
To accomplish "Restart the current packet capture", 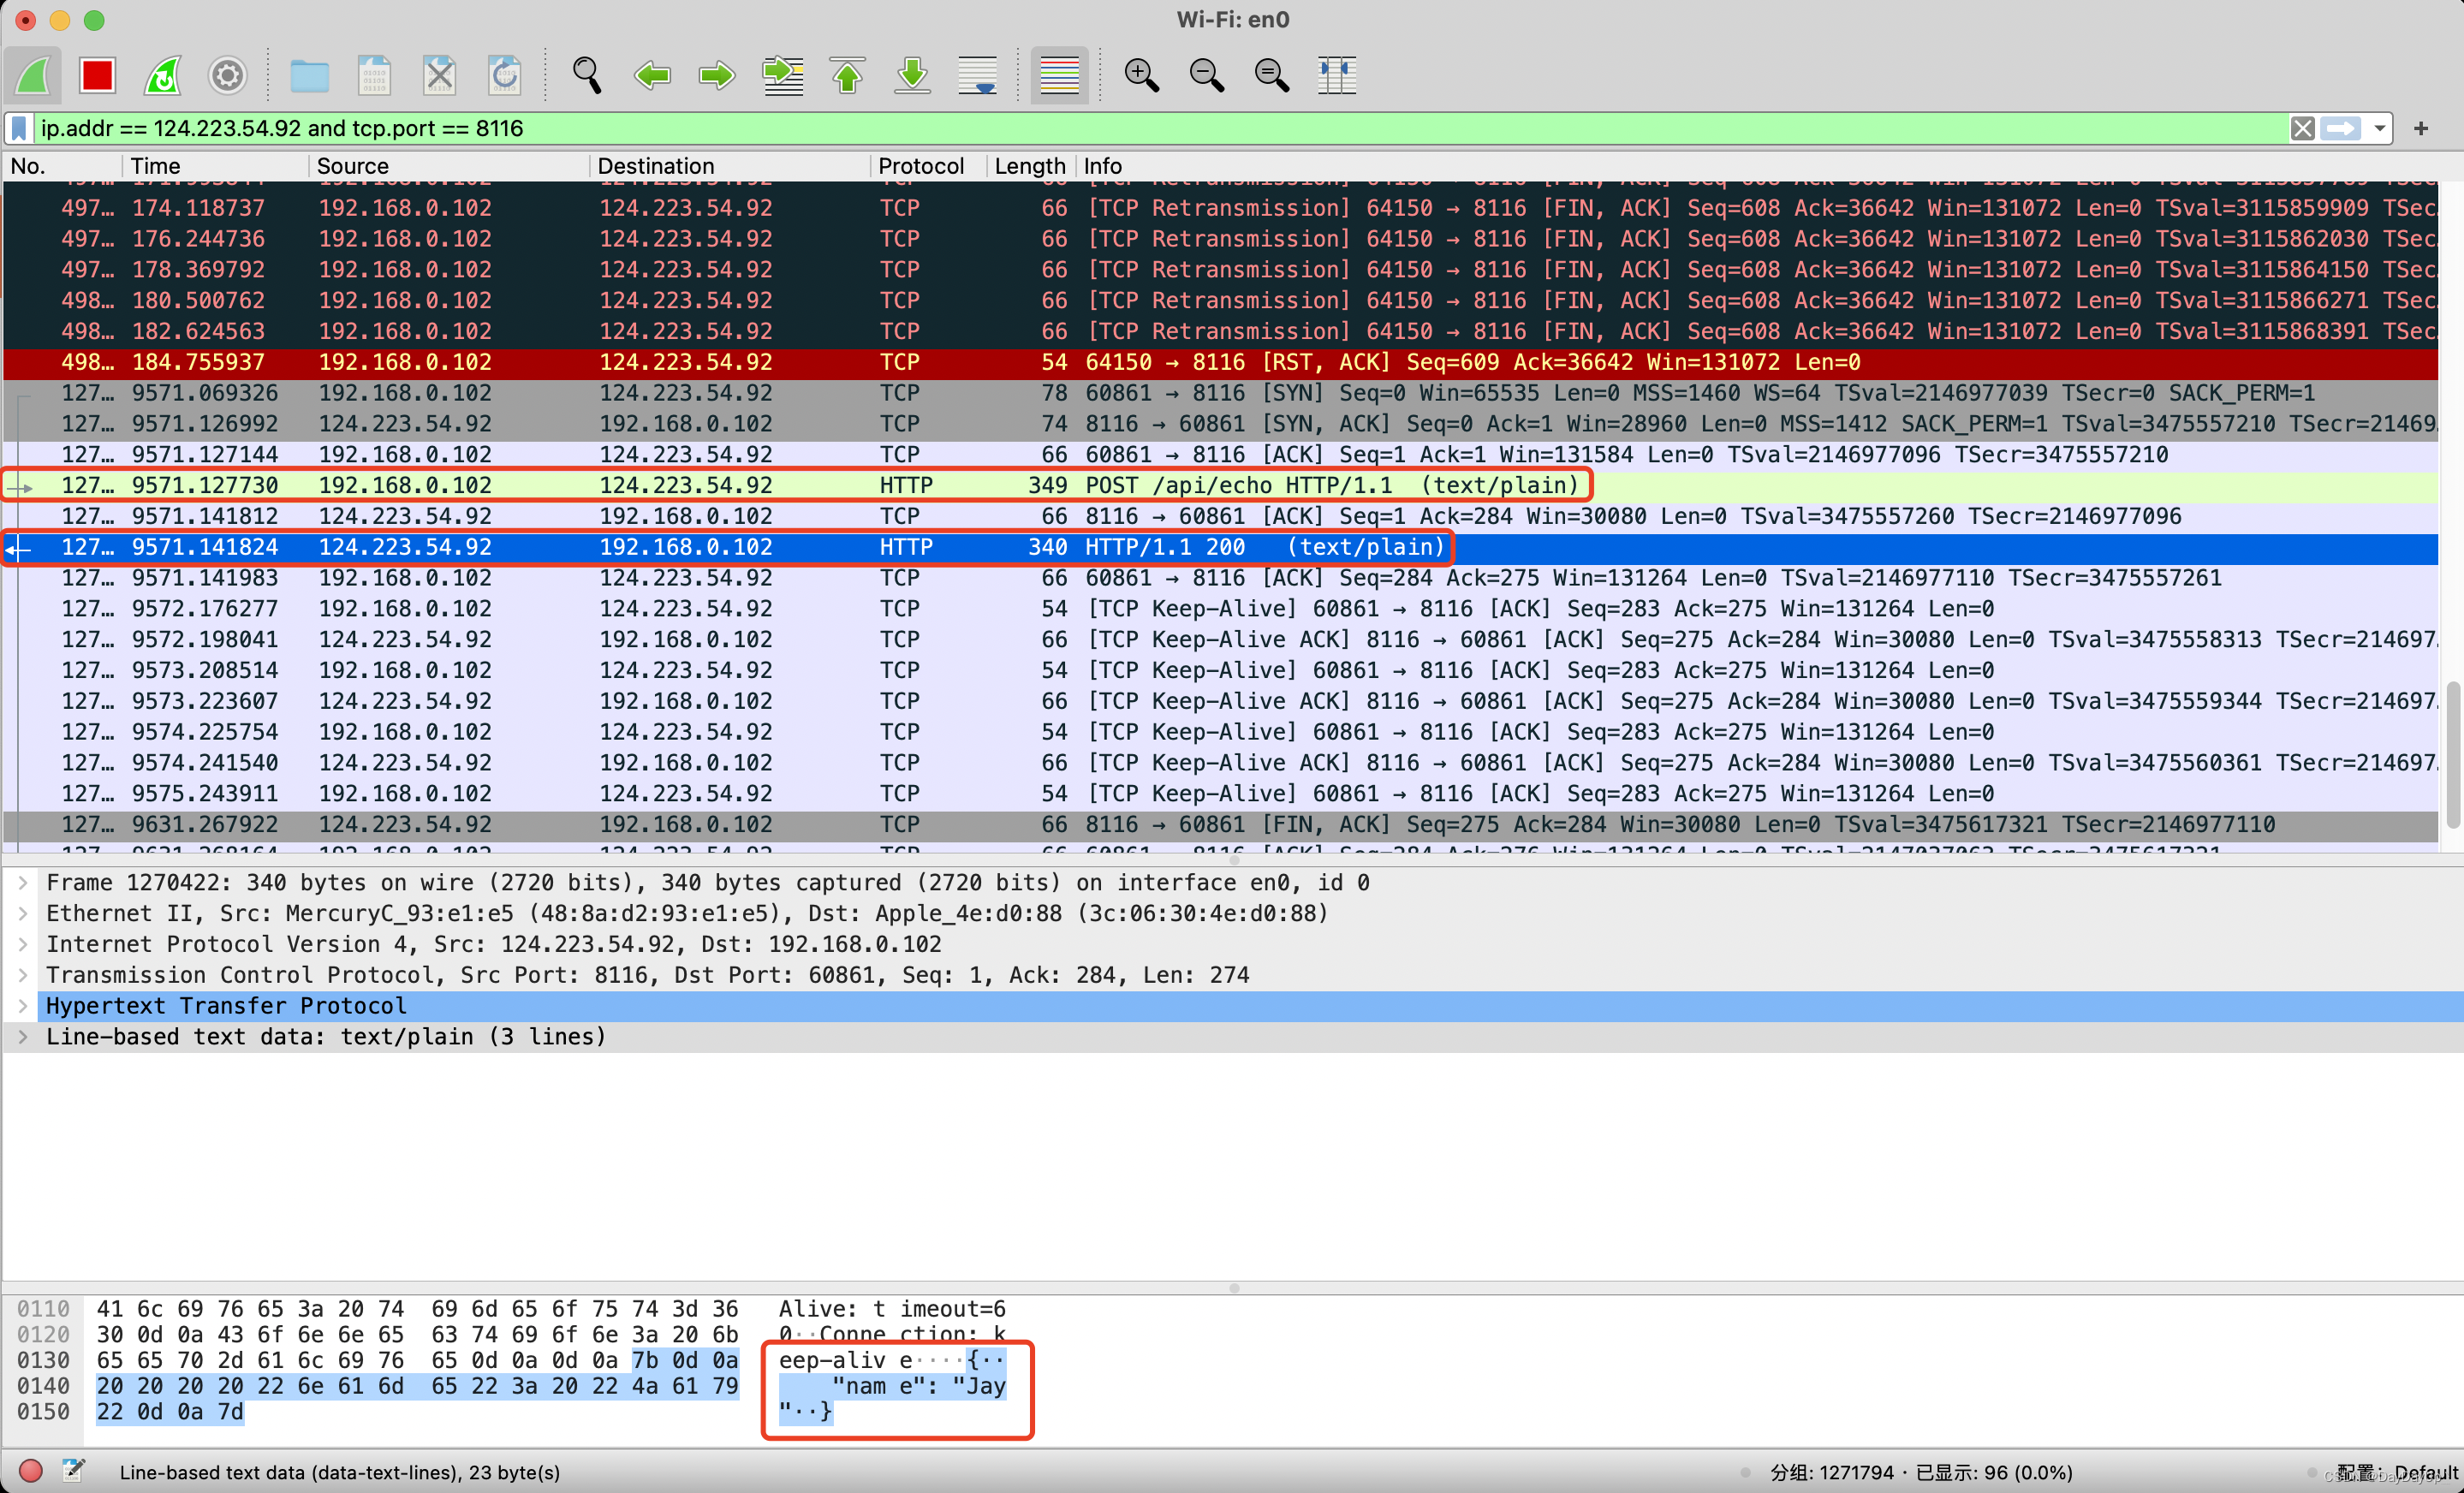I will point(162,75).
